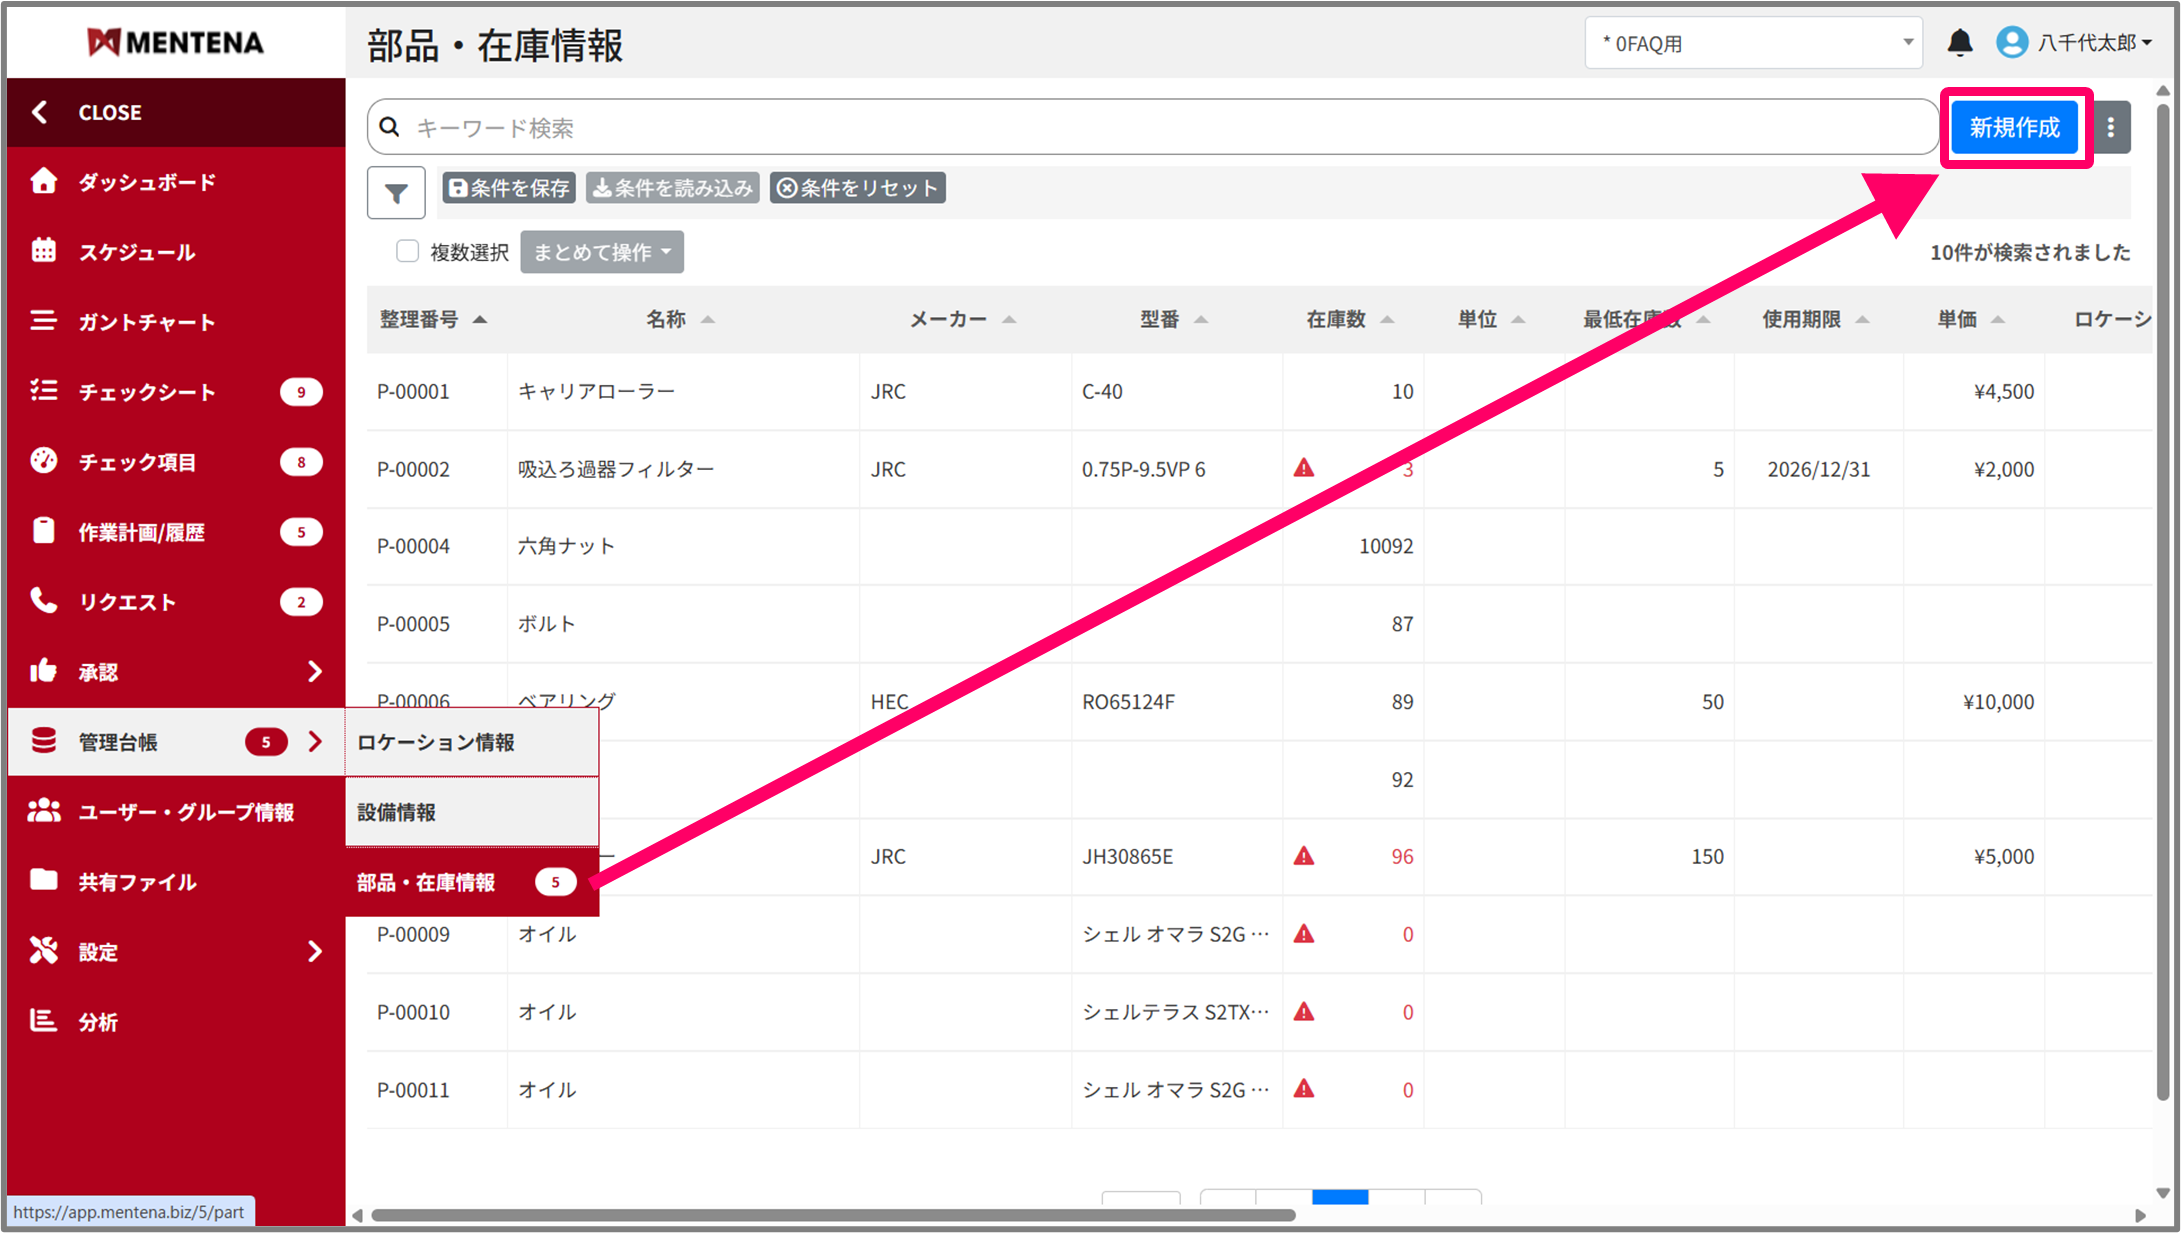This screenshot has height=1233, width=2181.
Task: Click the notification bell icon
Action: coord(1959,42)
